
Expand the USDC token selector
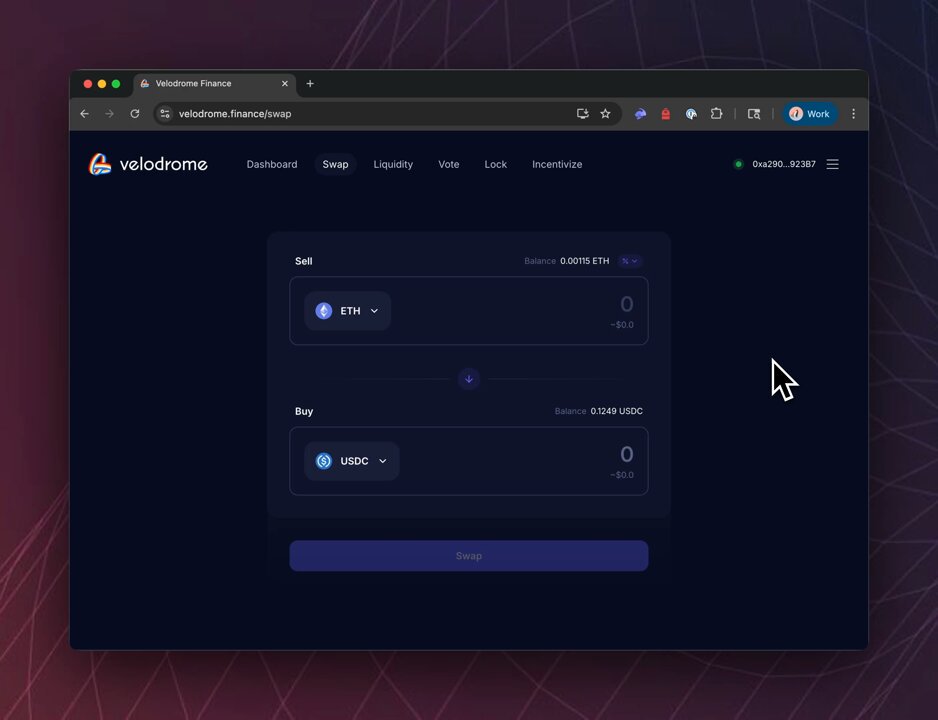(x=352, y=461)
